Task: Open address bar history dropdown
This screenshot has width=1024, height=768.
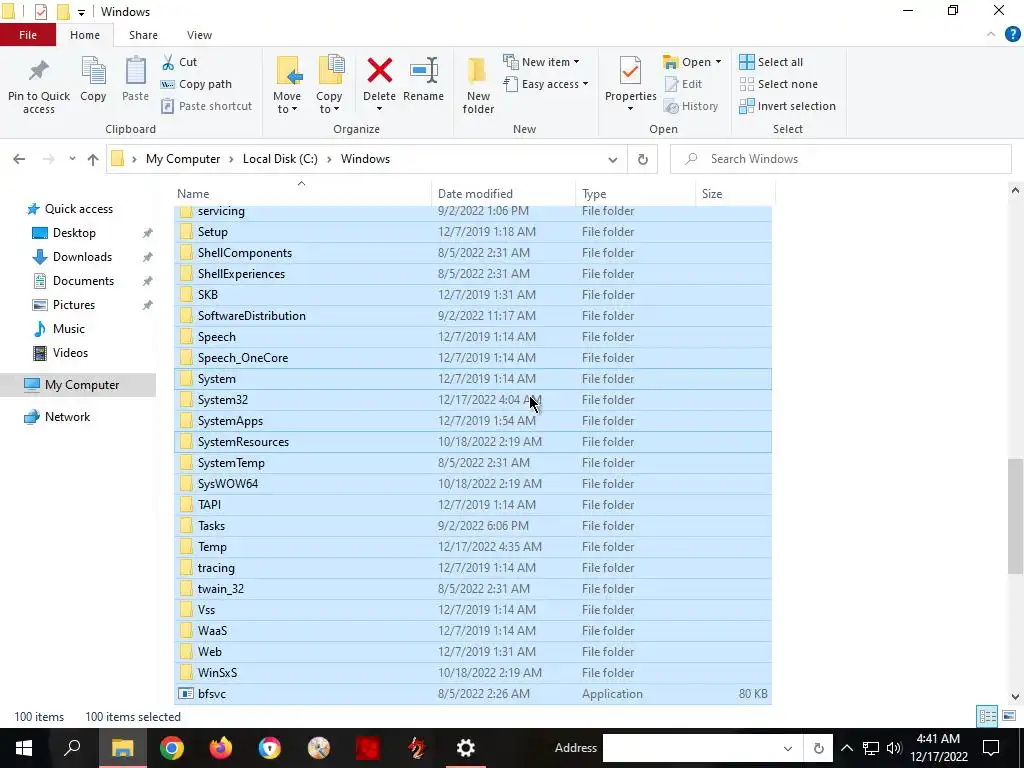Action: pos(613,159)
